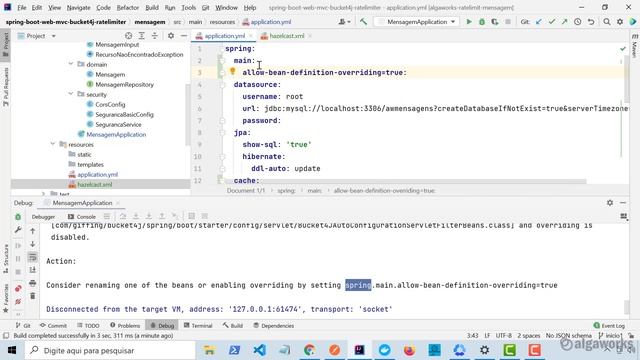Collapse the security package folder
The image size is (640, 360).
point(71,94)
